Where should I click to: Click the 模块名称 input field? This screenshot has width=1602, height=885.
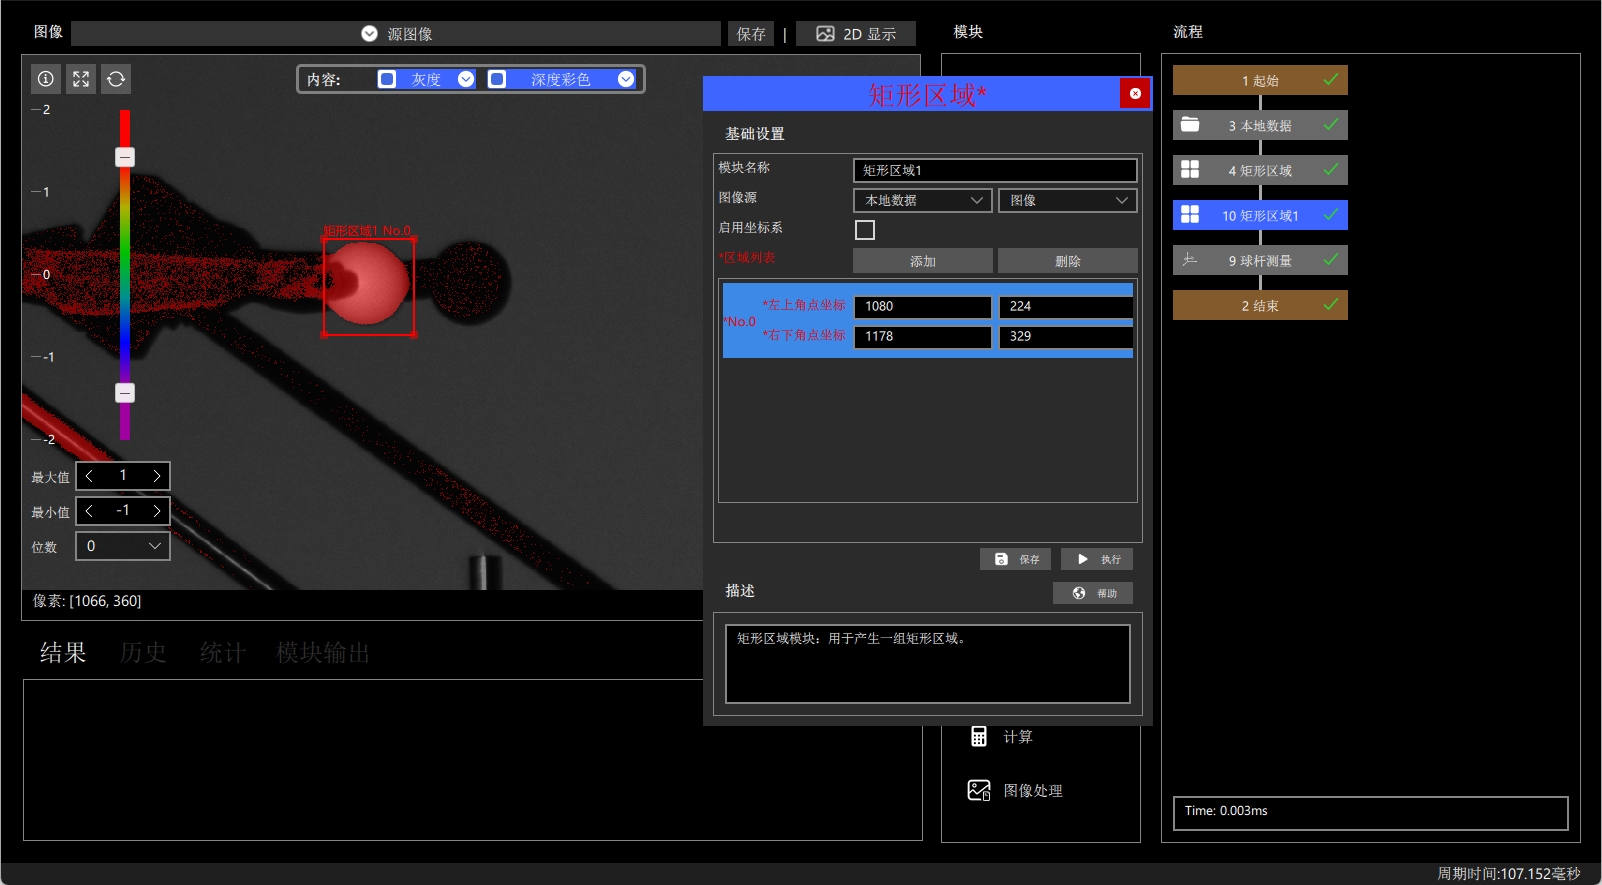(995, 170)
